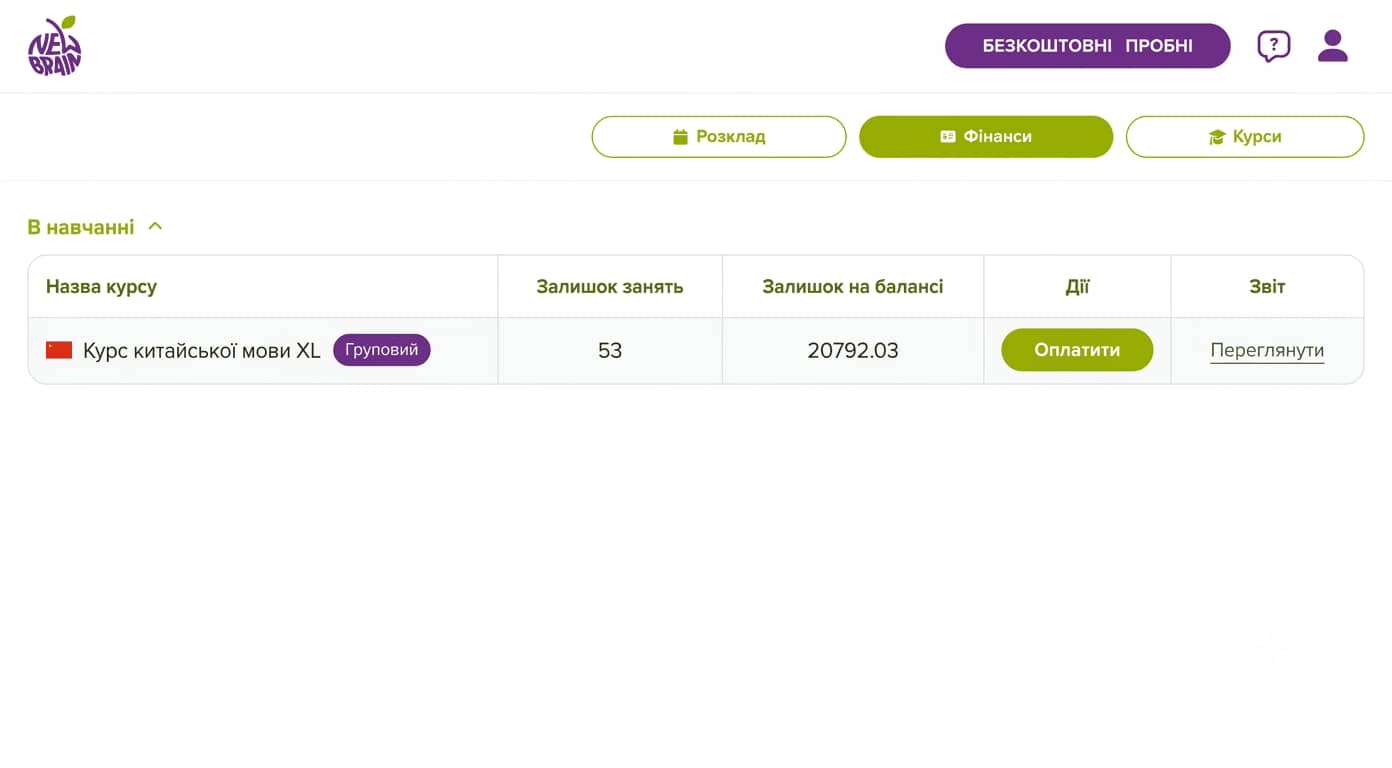Screen dimensions: 1392x768
Task: Open the Переглянути report link
Action: [1267, 351]
